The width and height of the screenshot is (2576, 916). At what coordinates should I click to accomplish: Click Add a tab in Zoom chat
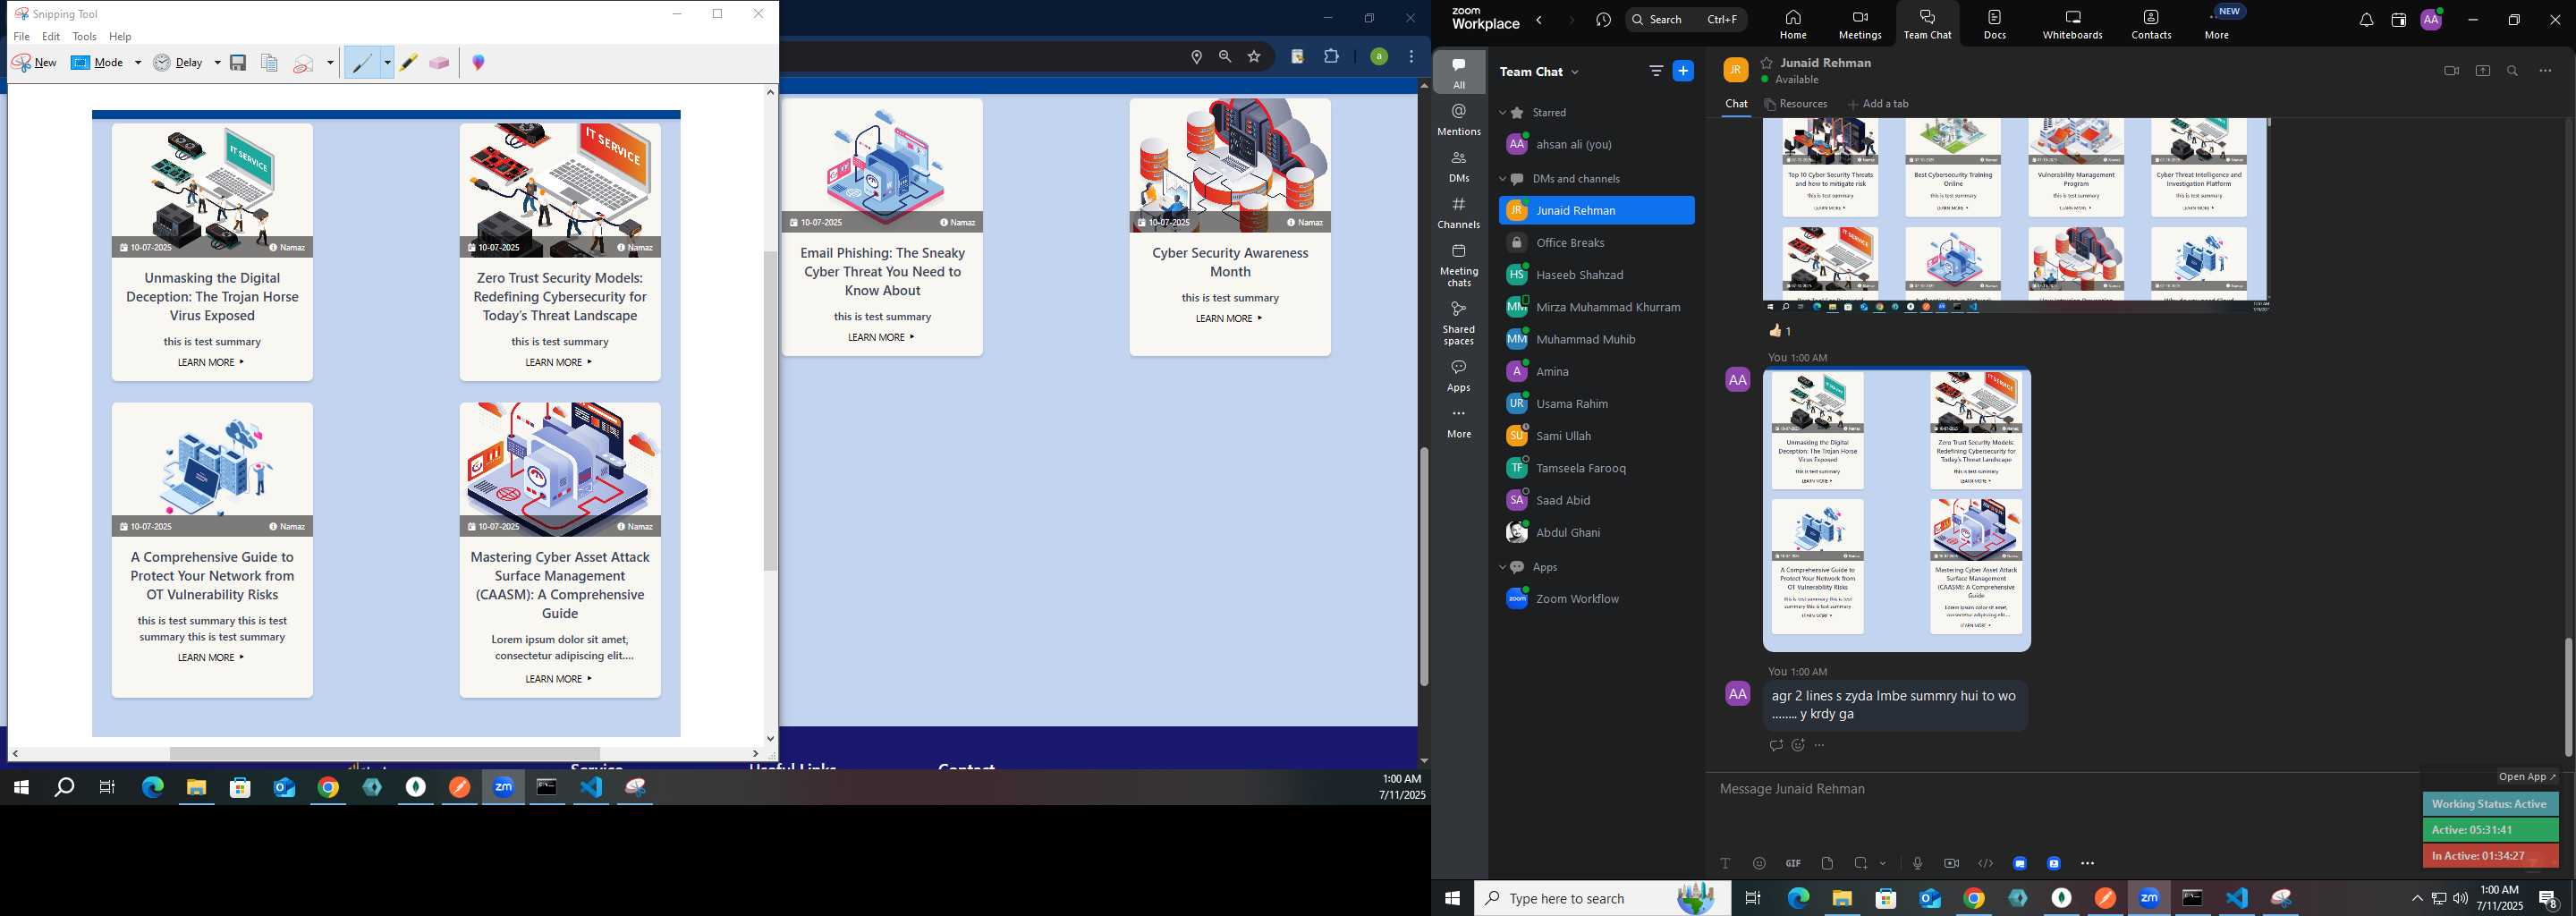(1878, 104)
